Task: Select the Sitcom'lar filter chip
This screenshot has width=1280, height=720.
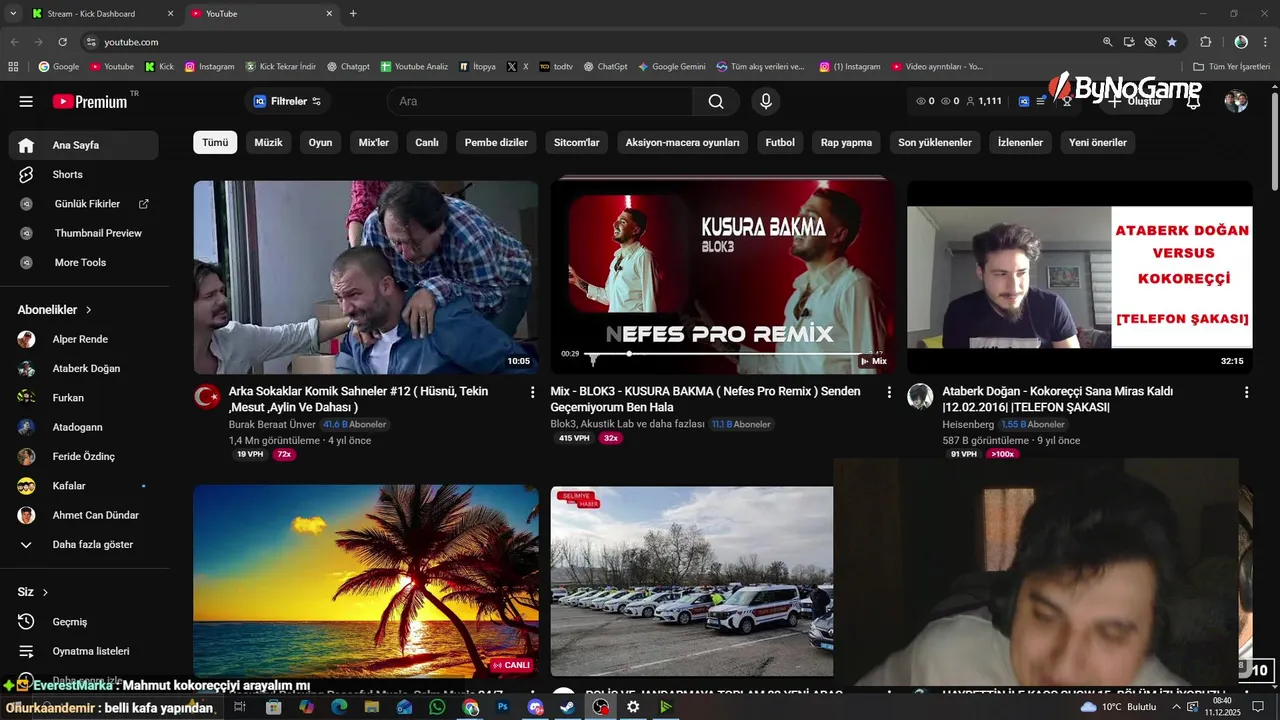Action: 577,142
